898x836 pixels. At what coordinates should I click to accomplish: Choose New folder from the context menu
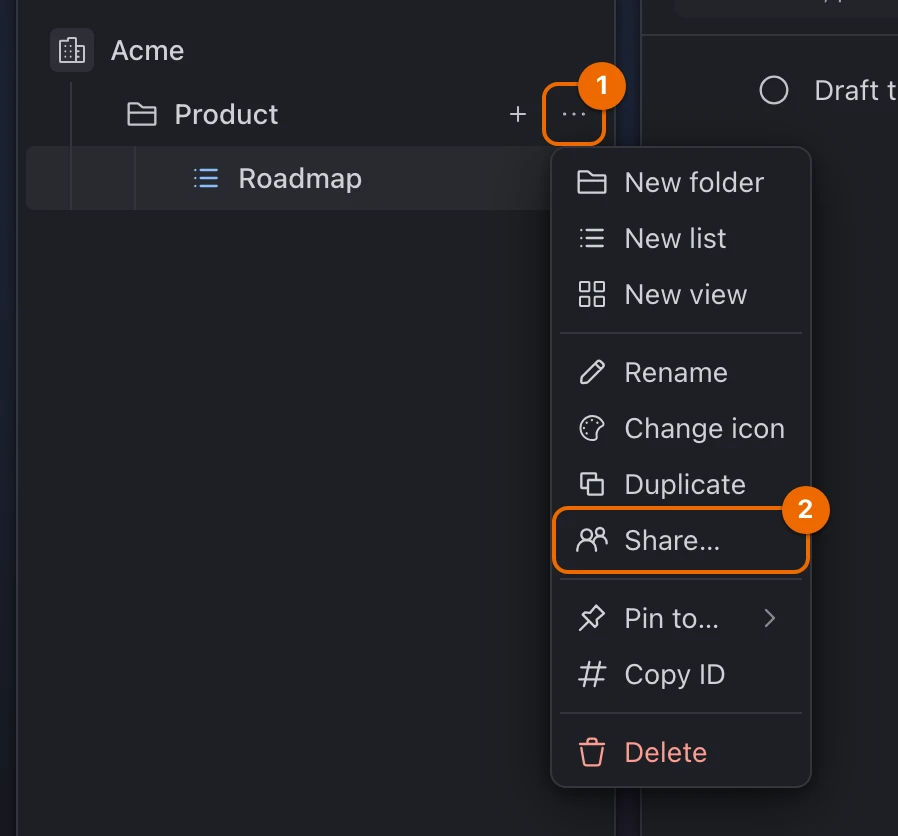click(x=680, y=183)
